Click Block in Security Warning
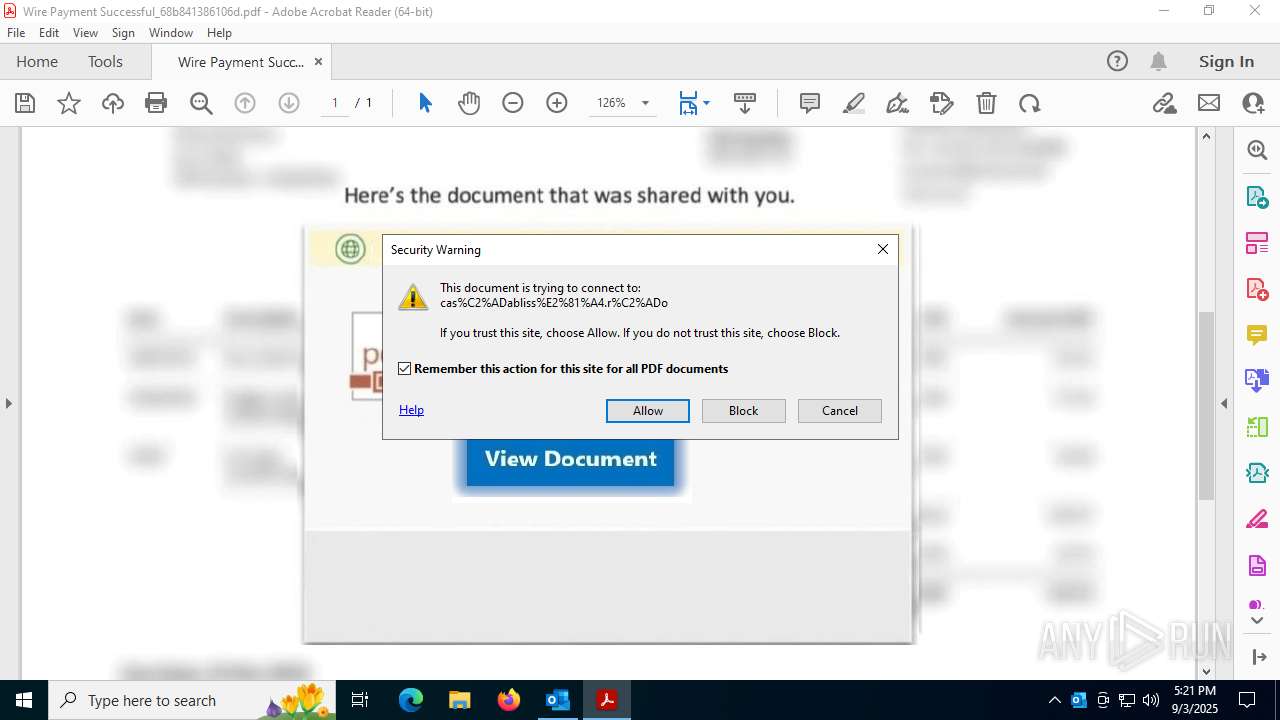This screenshot has height=720, width=1280. [x=744, y=411]
